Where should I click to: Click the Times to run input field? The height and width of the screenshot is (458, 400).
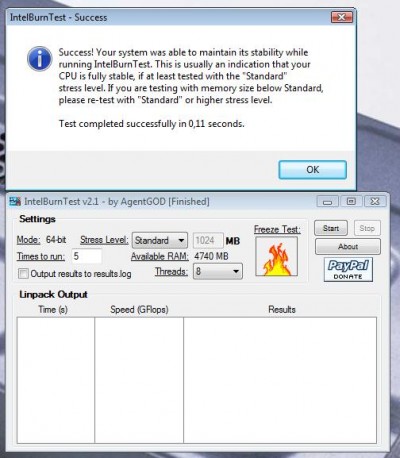click(87, 256)
